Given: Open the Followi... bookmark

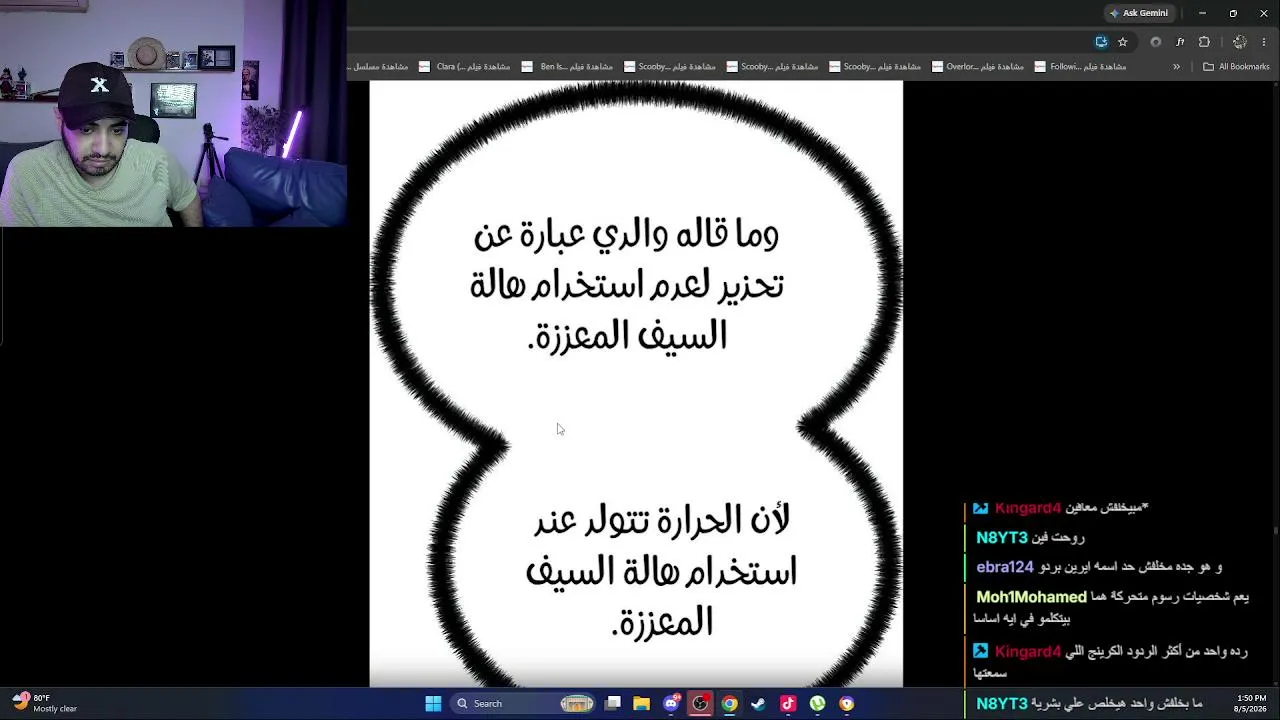Looking at the screenshot, I should [x=1080, y=67].
